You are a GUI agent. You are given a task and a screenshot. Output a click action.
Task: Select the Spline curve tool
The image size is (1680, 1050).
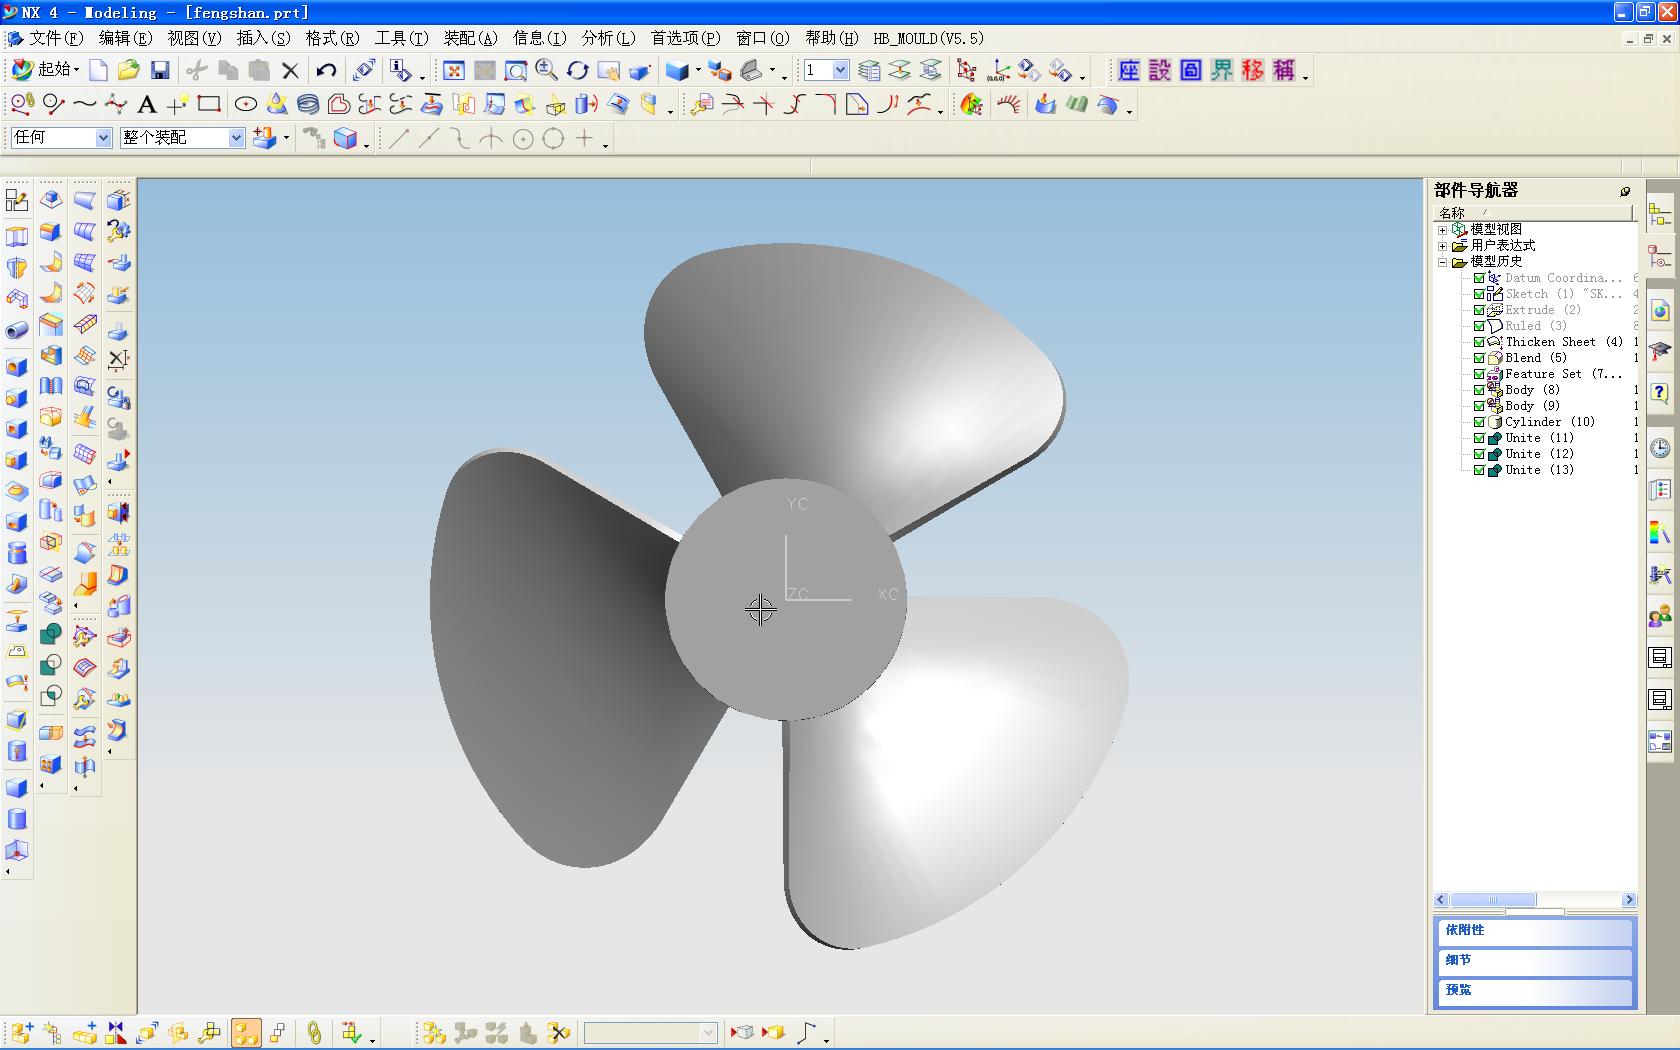pyautogui.click(x=85, y=104)
